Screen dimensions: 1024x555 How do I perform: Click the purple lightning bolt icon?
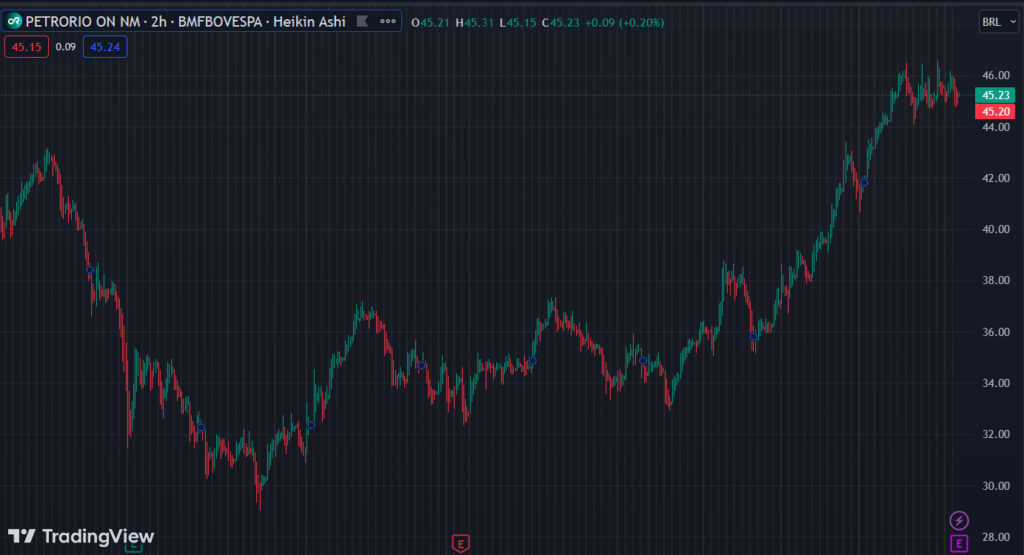click(959, 520)
